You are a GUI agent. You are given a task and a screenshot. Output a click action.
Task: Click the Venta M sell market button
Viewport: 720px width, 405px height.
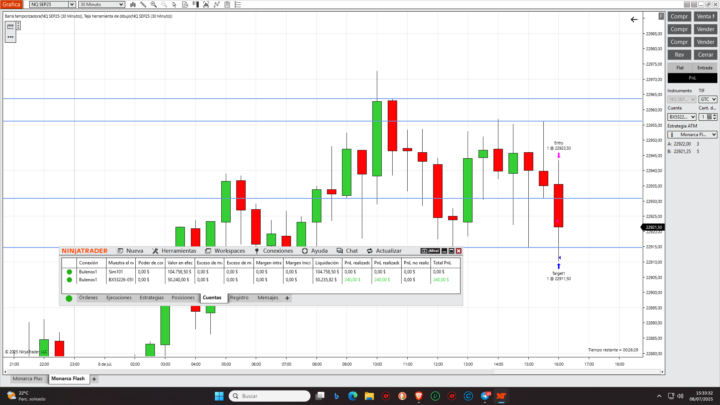pyautogui.click(x=705, y=17)
